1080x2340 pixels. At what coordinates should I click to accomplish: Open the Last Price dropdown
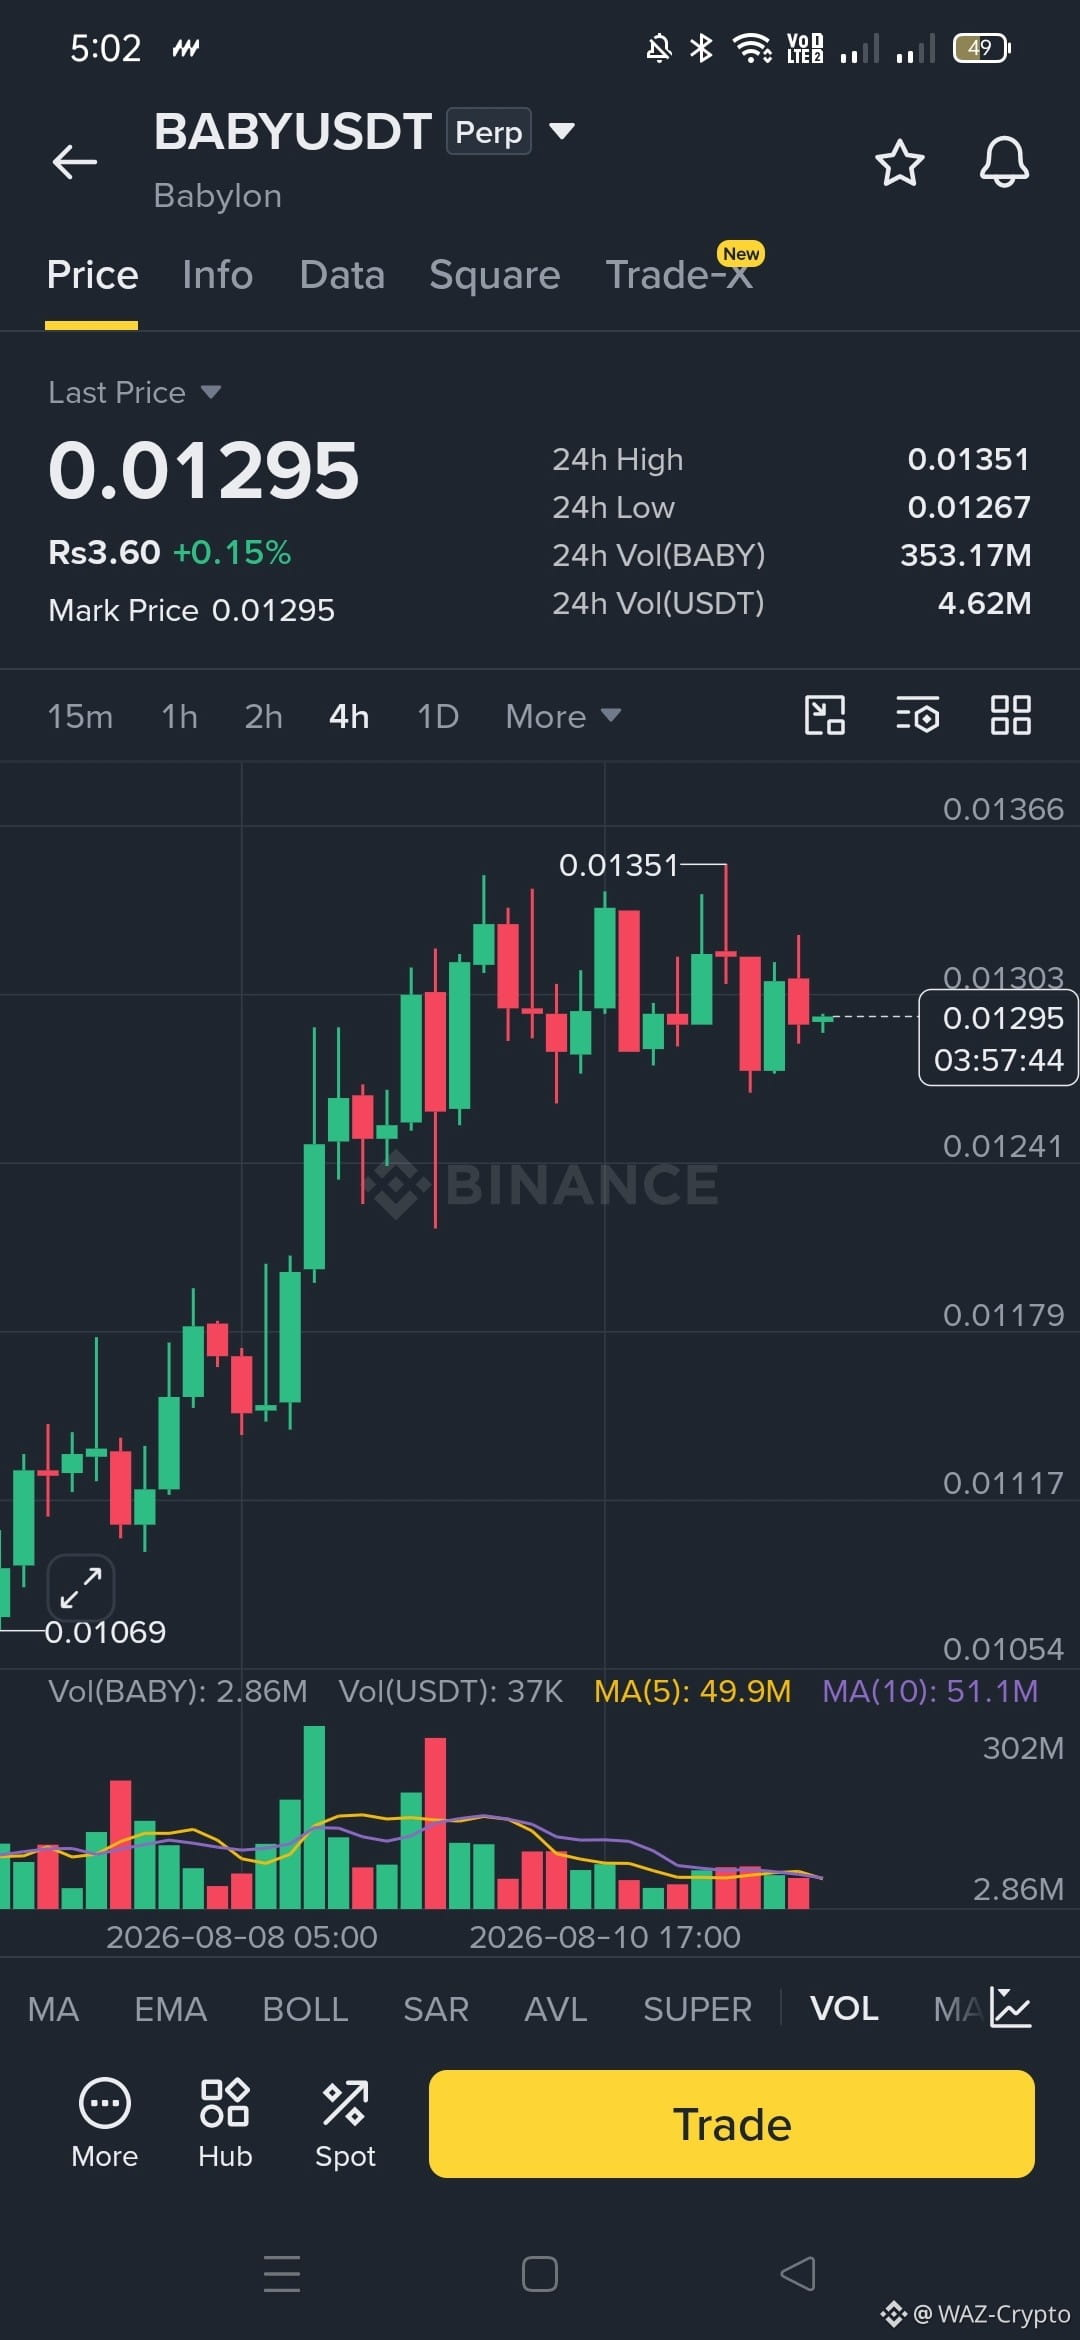point(134,392)
